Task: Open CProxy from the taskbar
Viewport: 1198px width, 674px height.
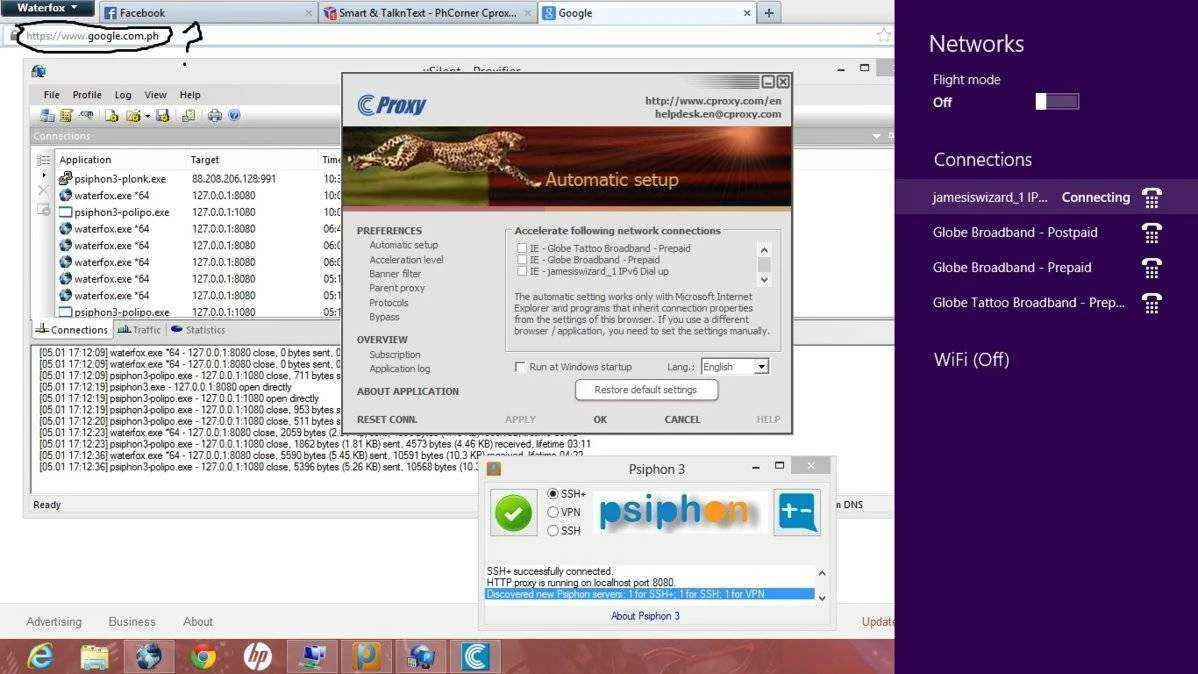Action: (474, 656)
